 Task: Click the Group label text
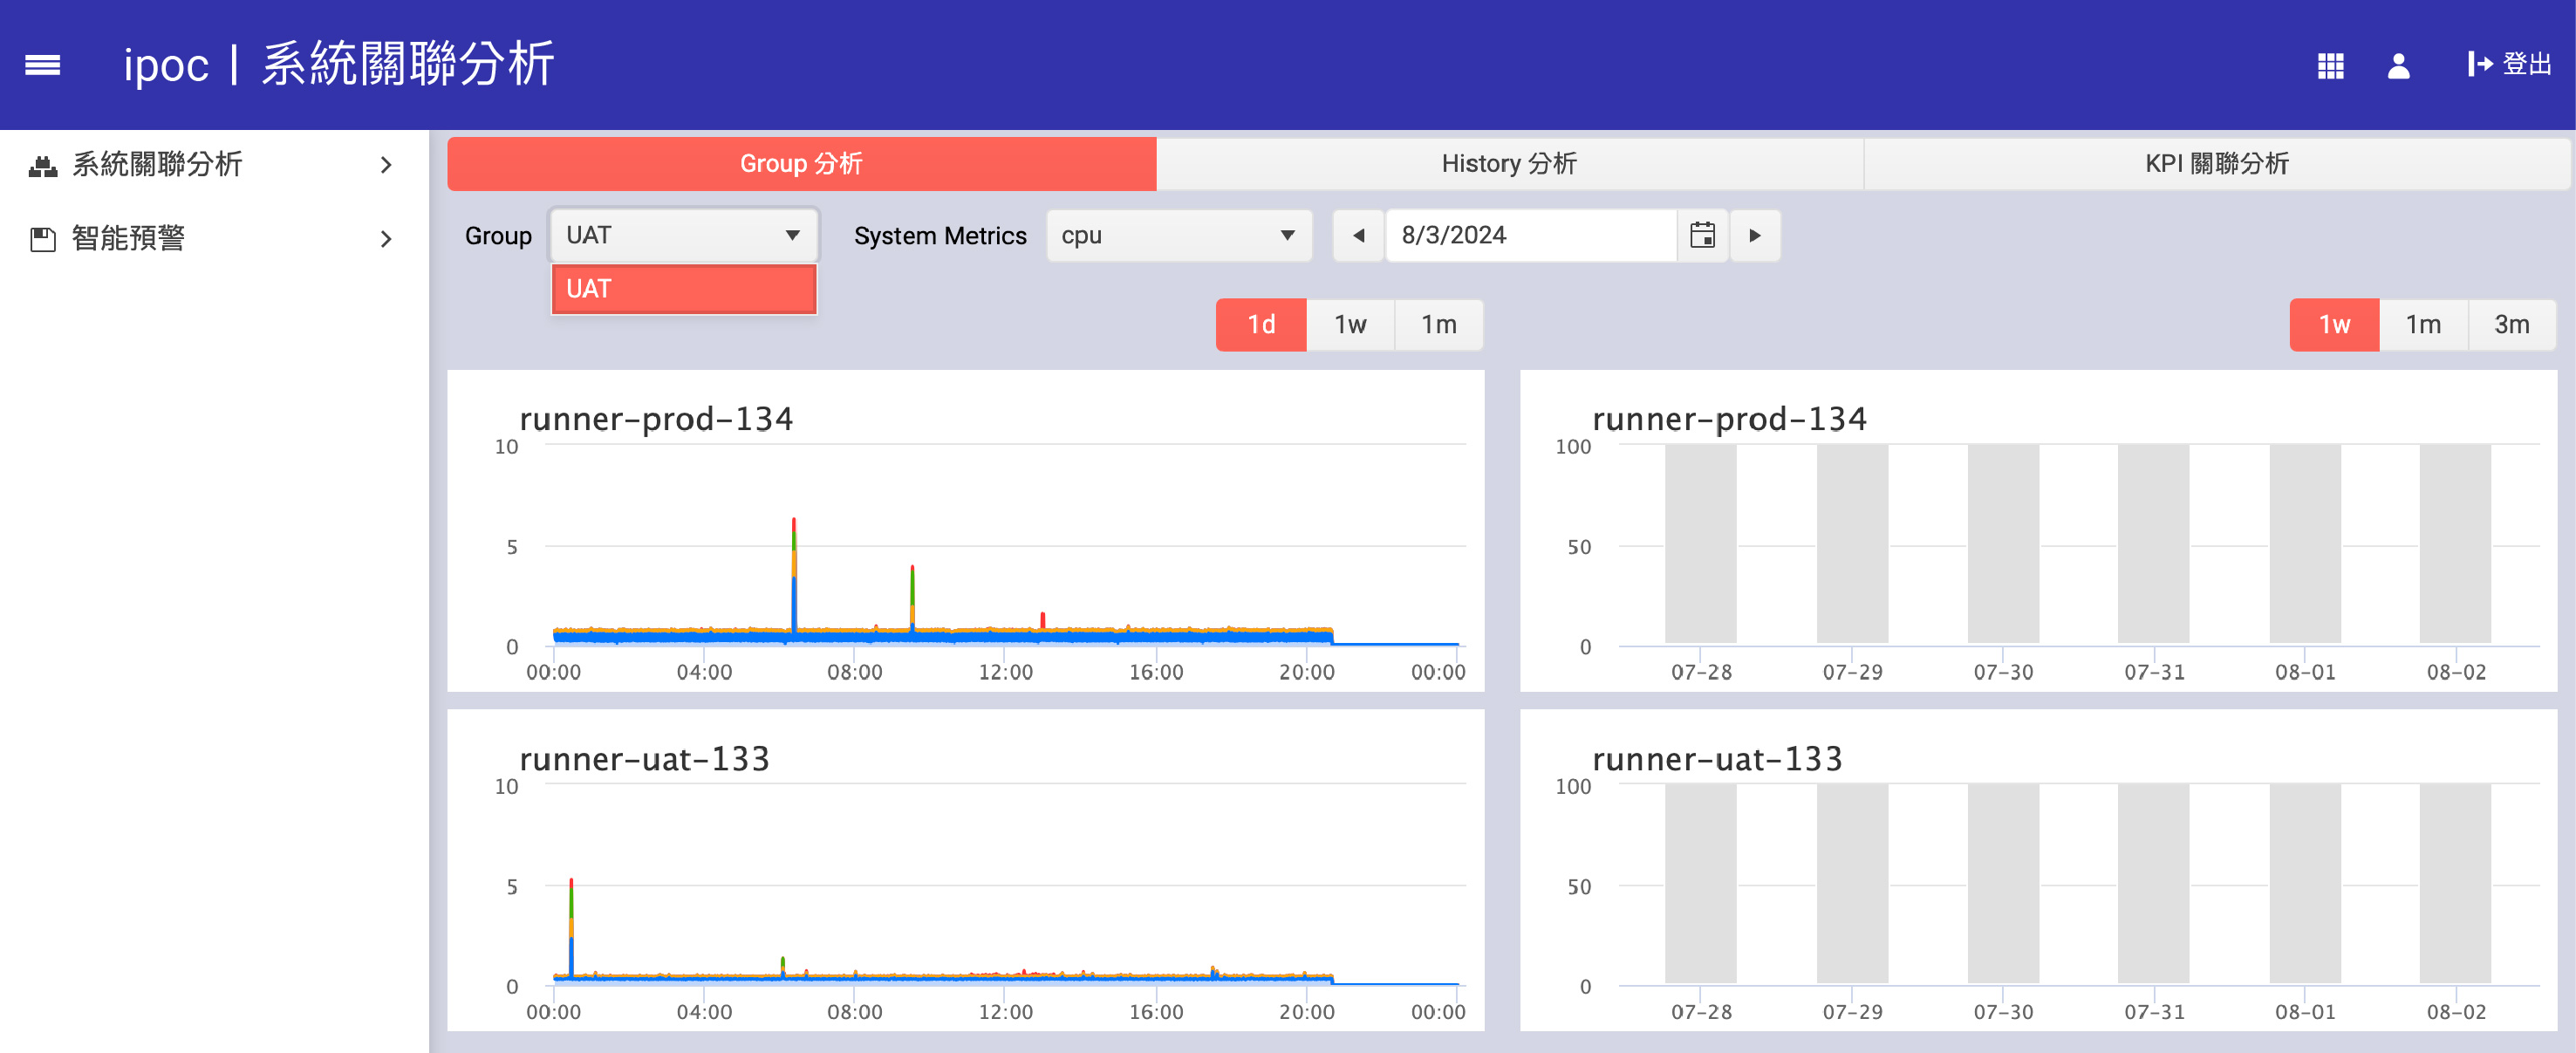[498, 236]
